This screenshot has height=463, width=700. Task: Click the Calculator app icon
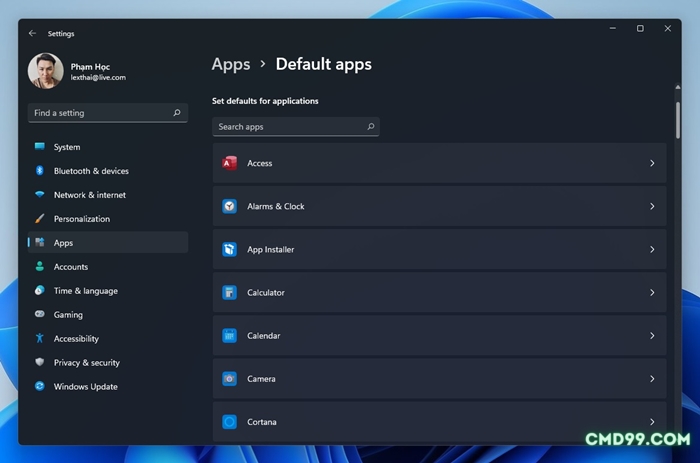[x=229, y=293]
